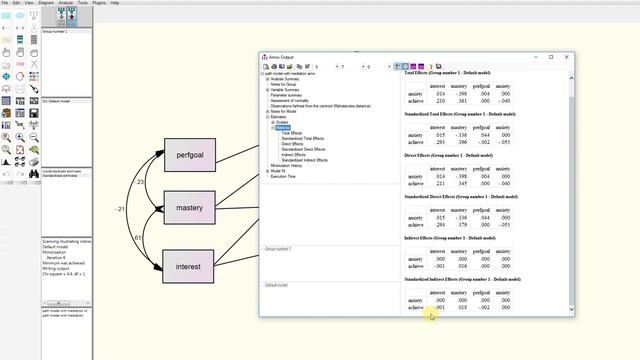Select the Rotate indicators circular tool
Screen dimensions: 640x360
point(20,76)
